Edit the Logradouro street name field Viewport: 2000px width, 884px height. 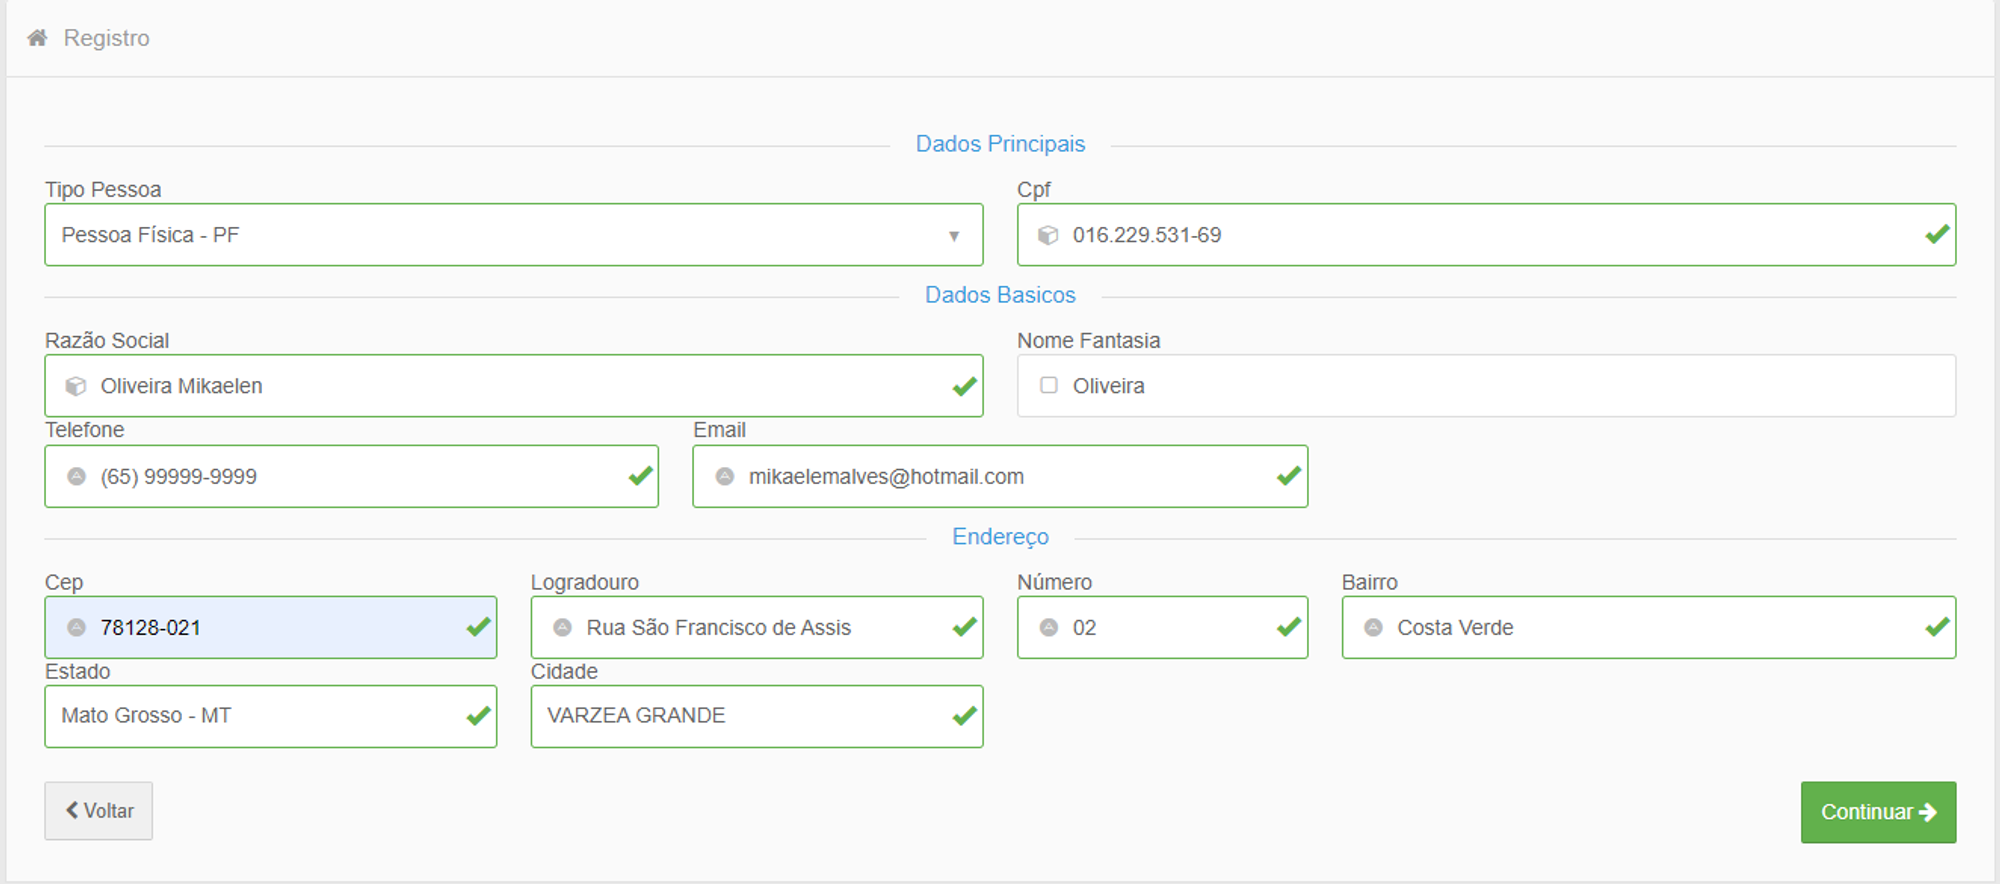[760, 628]
